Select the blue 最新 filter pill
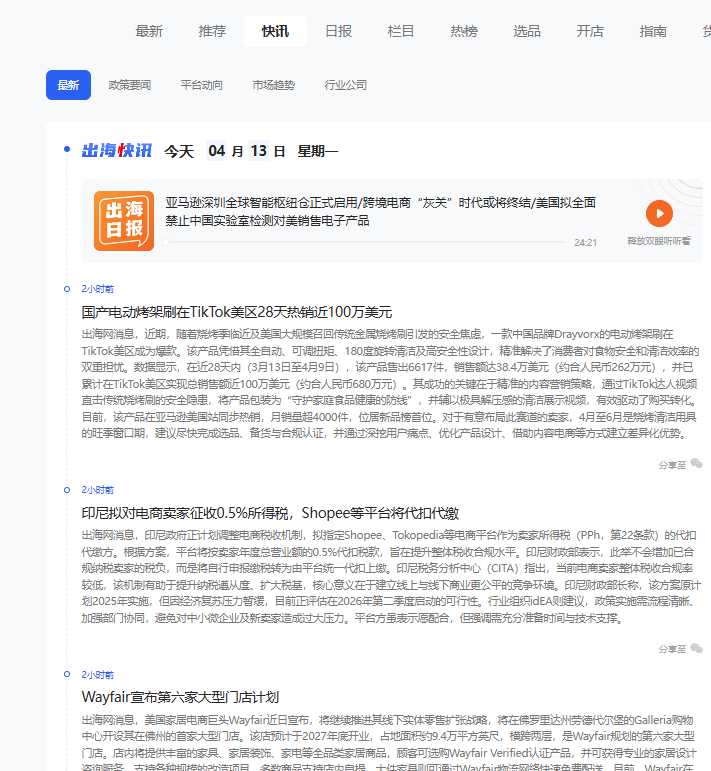 (68, 85)
